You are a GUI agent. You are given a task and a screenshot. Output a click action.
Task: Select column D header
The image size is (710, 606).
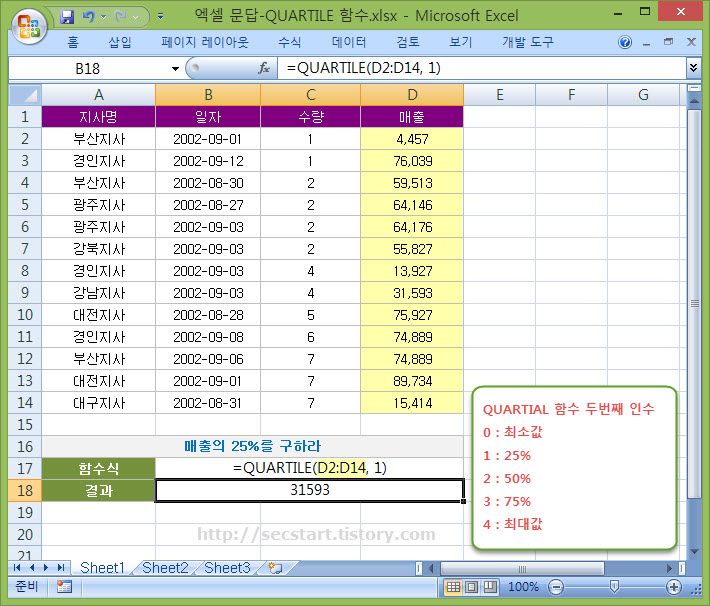pyautogui.click(x=412, y=95)
